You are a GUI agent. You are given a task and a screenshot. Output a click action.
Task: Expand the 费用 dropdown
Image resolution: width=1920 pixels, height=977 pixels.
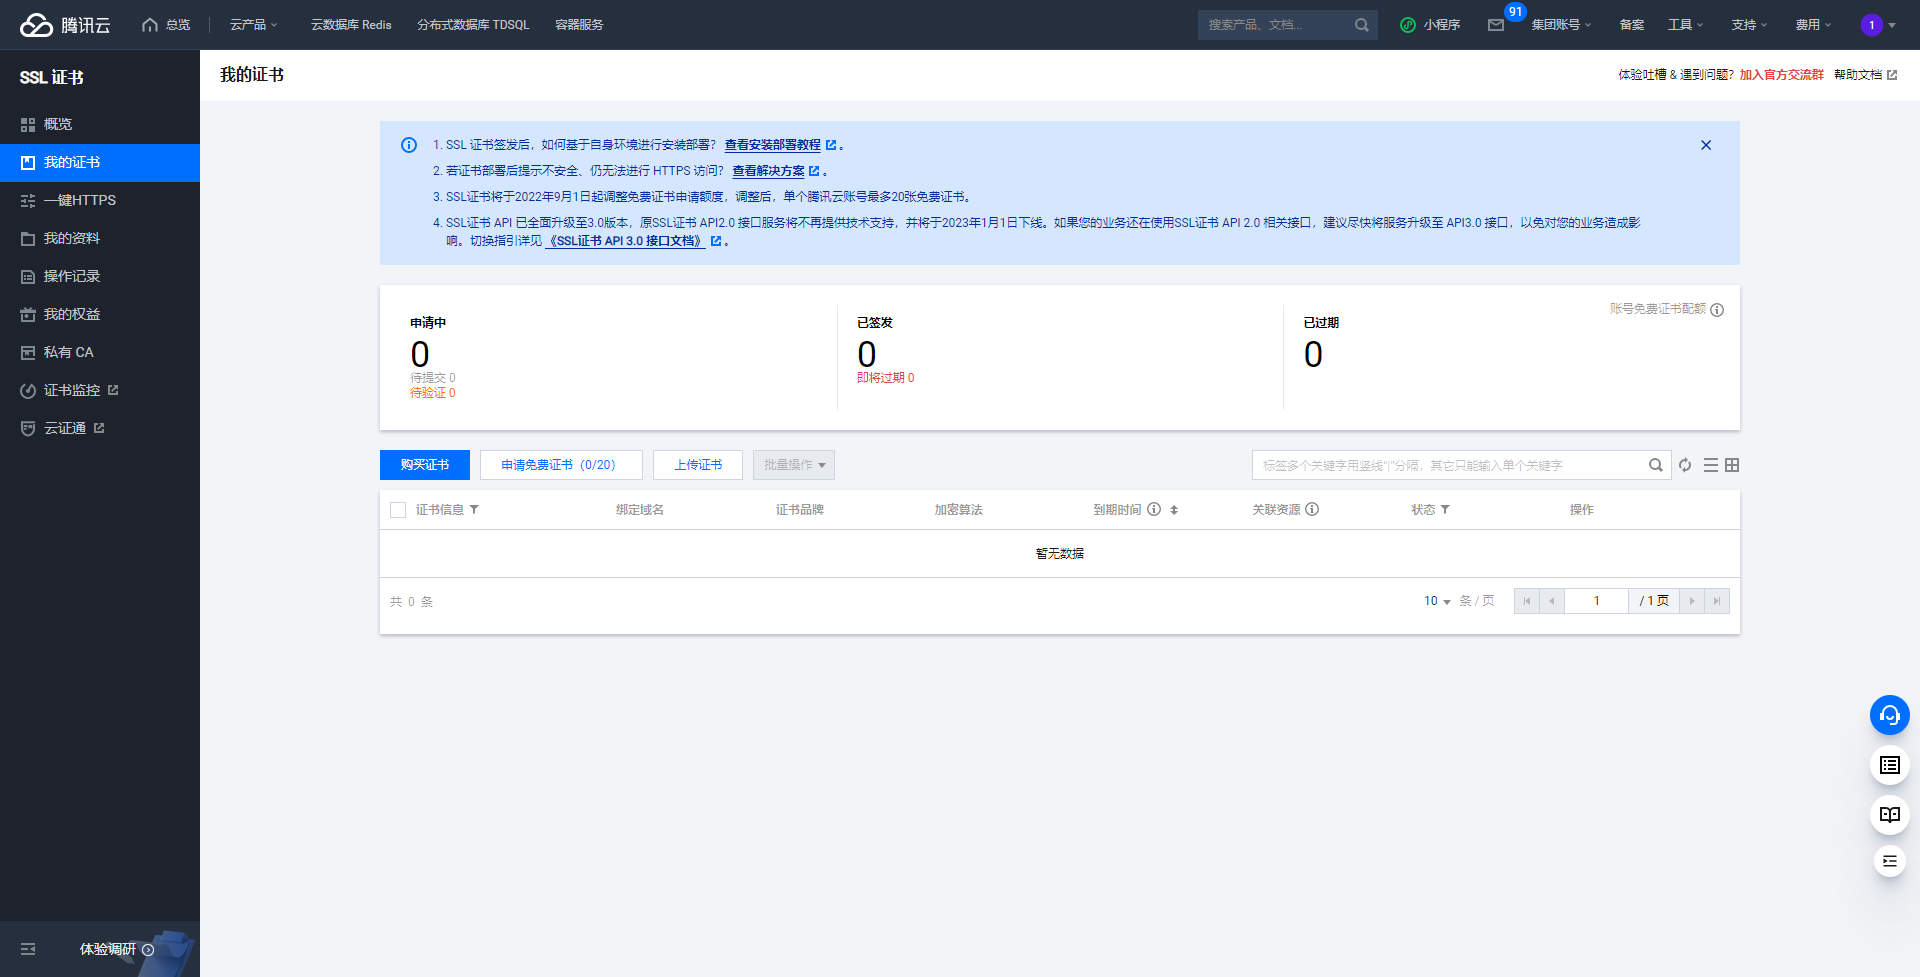pos(1814,25)
